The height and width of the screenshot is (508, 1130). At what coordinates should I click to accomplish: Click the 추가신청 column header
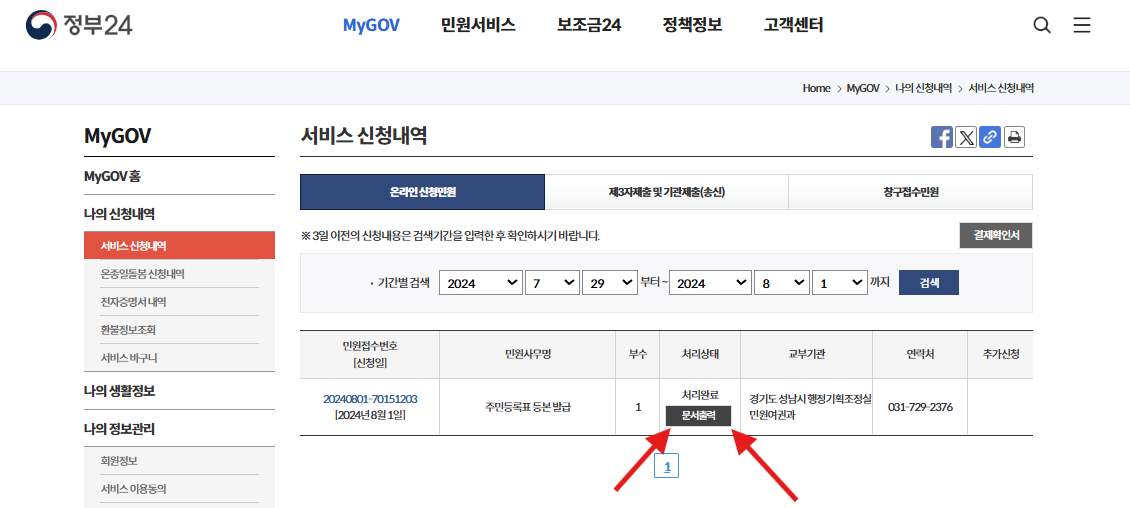coord(1000,354)
